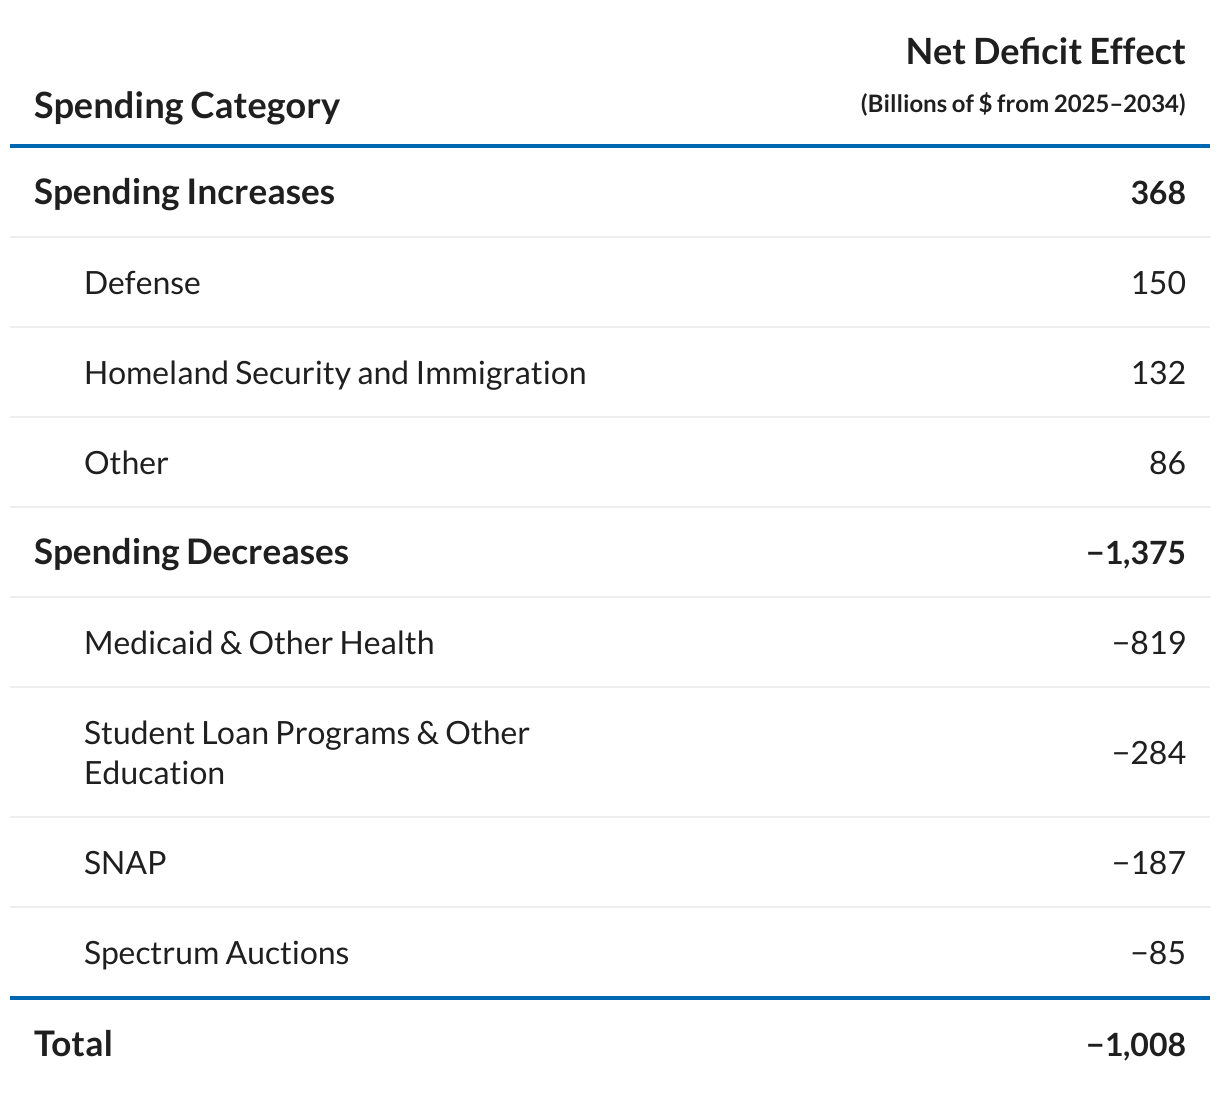Select the Defense row label
This screenshot has height=1098, width=1220.
pos(142,283)
